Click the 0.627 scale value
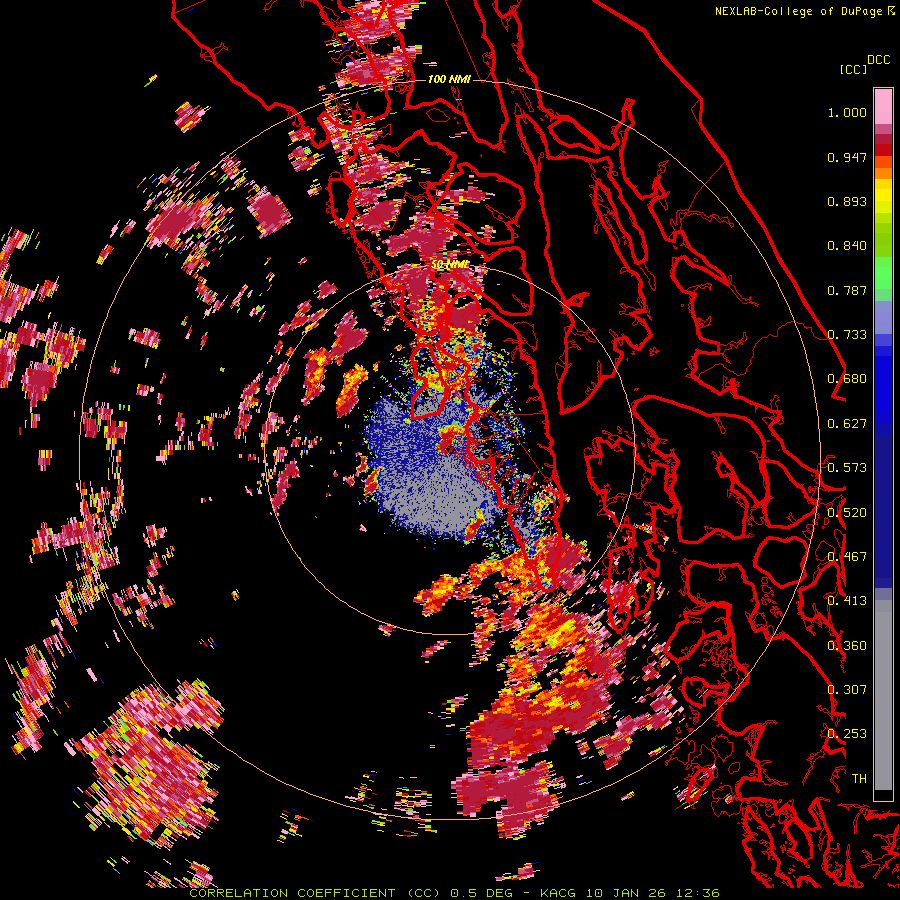The width and height of the screenshot is (900, 900). 847,424
